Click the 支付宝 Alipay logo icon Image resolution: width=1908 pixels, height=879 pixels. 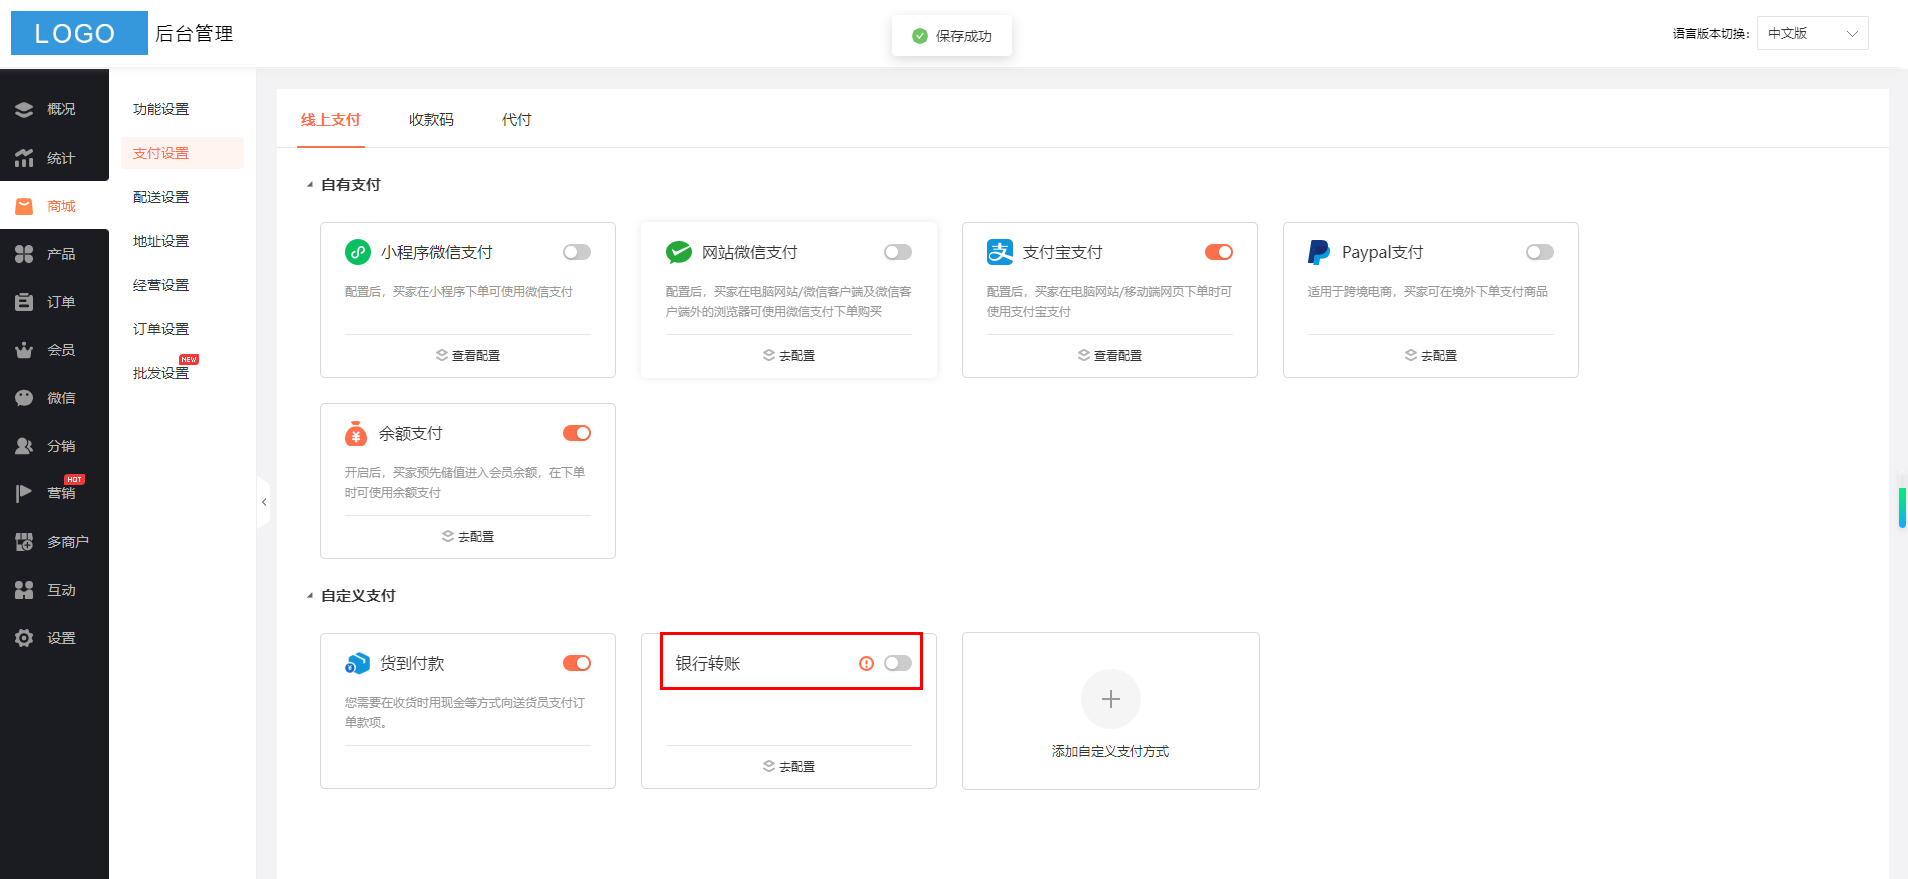[1000, 252]
